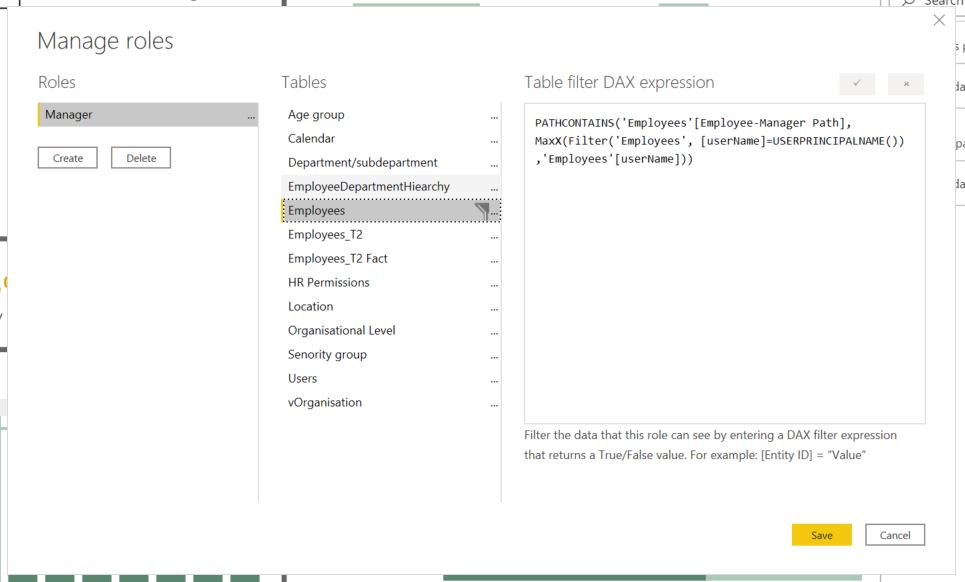965x582 pixels.
Task: Select the Location table
Action: pyautogui.click(x=391, y=306)
